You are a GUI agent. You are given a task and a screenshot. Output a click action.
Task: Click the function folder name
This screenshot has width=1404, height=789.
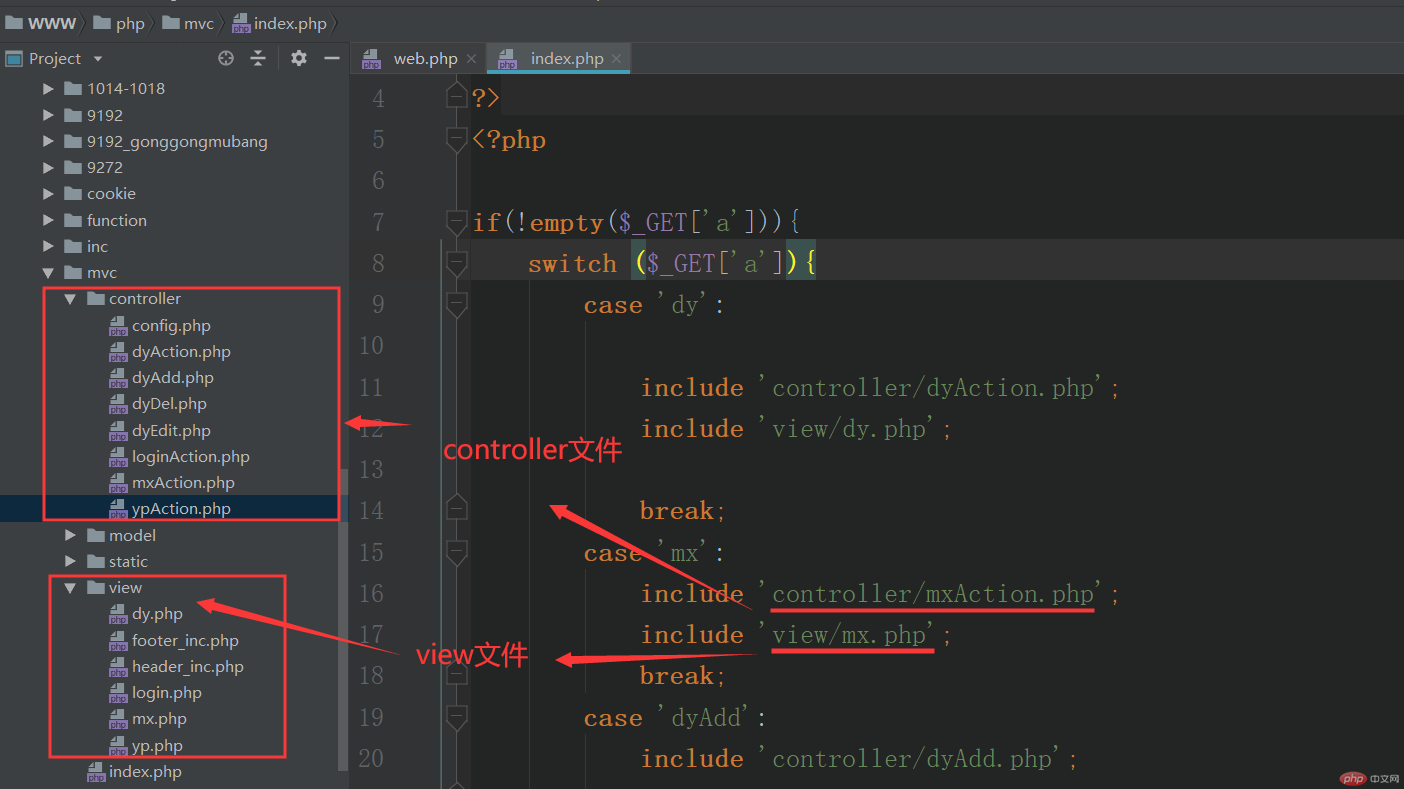(x=117, y=220)
